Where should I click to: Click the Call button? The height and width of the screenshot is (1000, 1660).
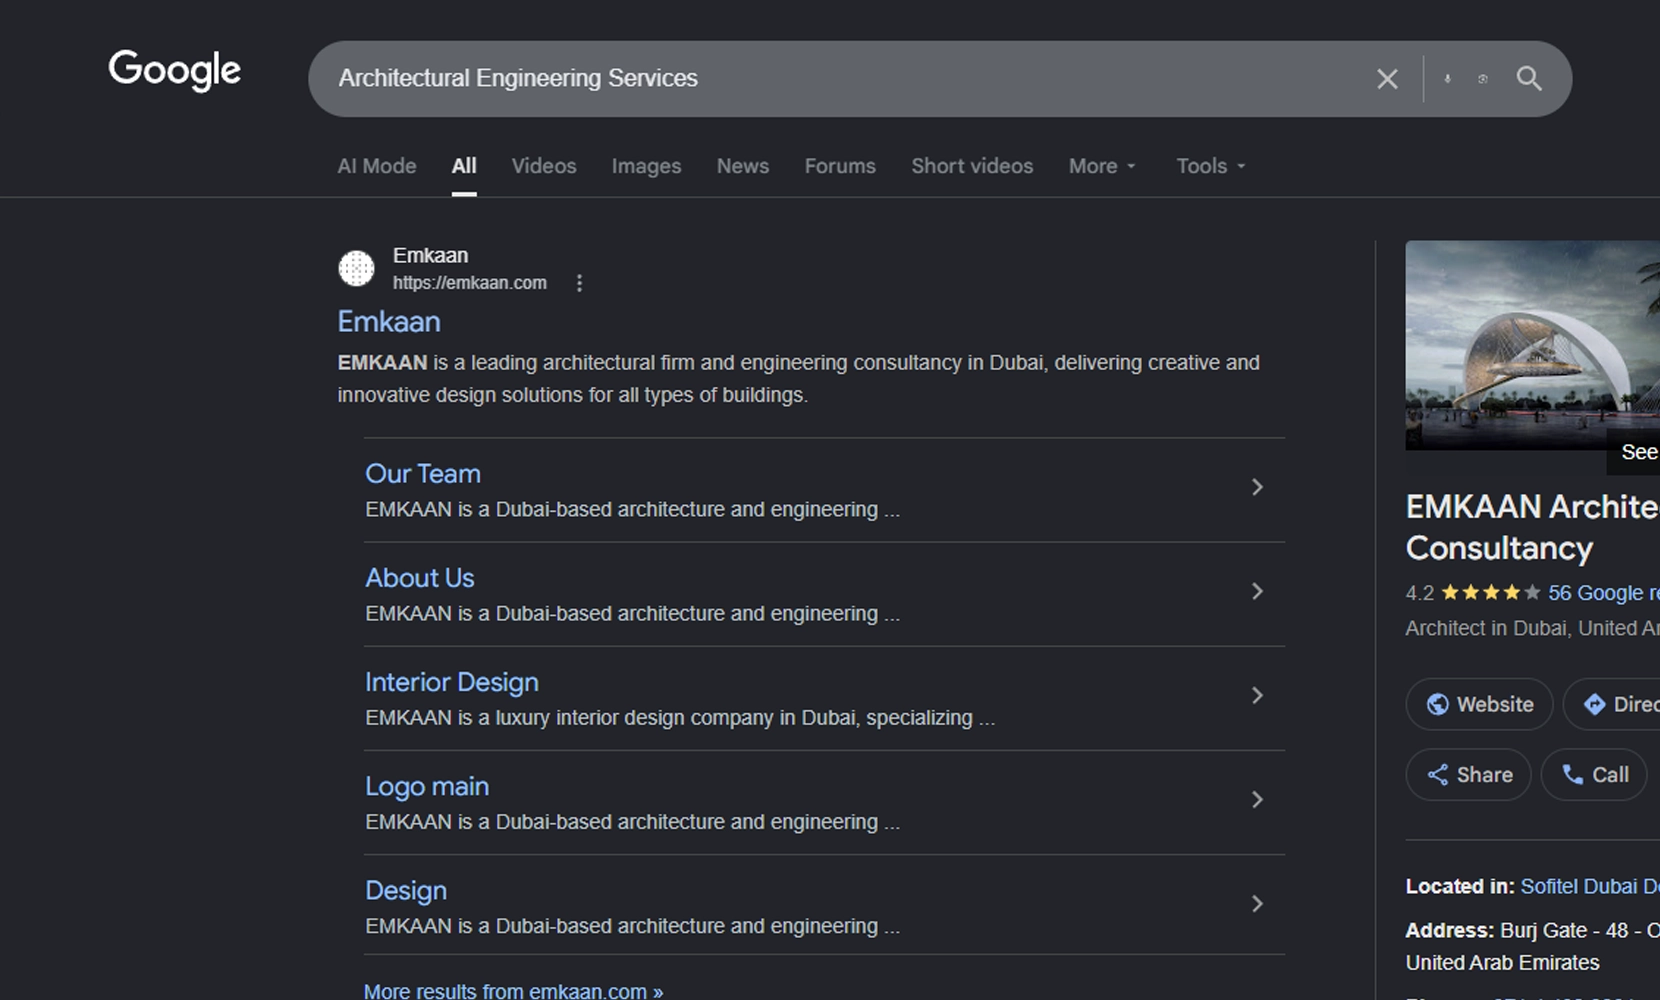click(1594, 775)
